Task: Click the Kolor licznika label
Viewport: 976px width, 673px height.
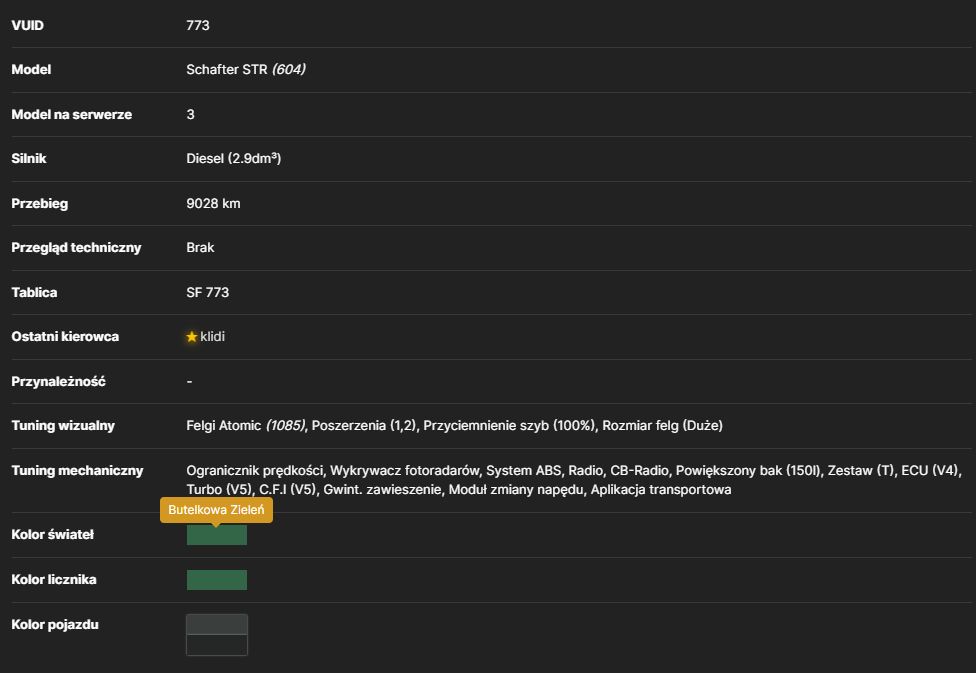Action: [x=54, y=580]
